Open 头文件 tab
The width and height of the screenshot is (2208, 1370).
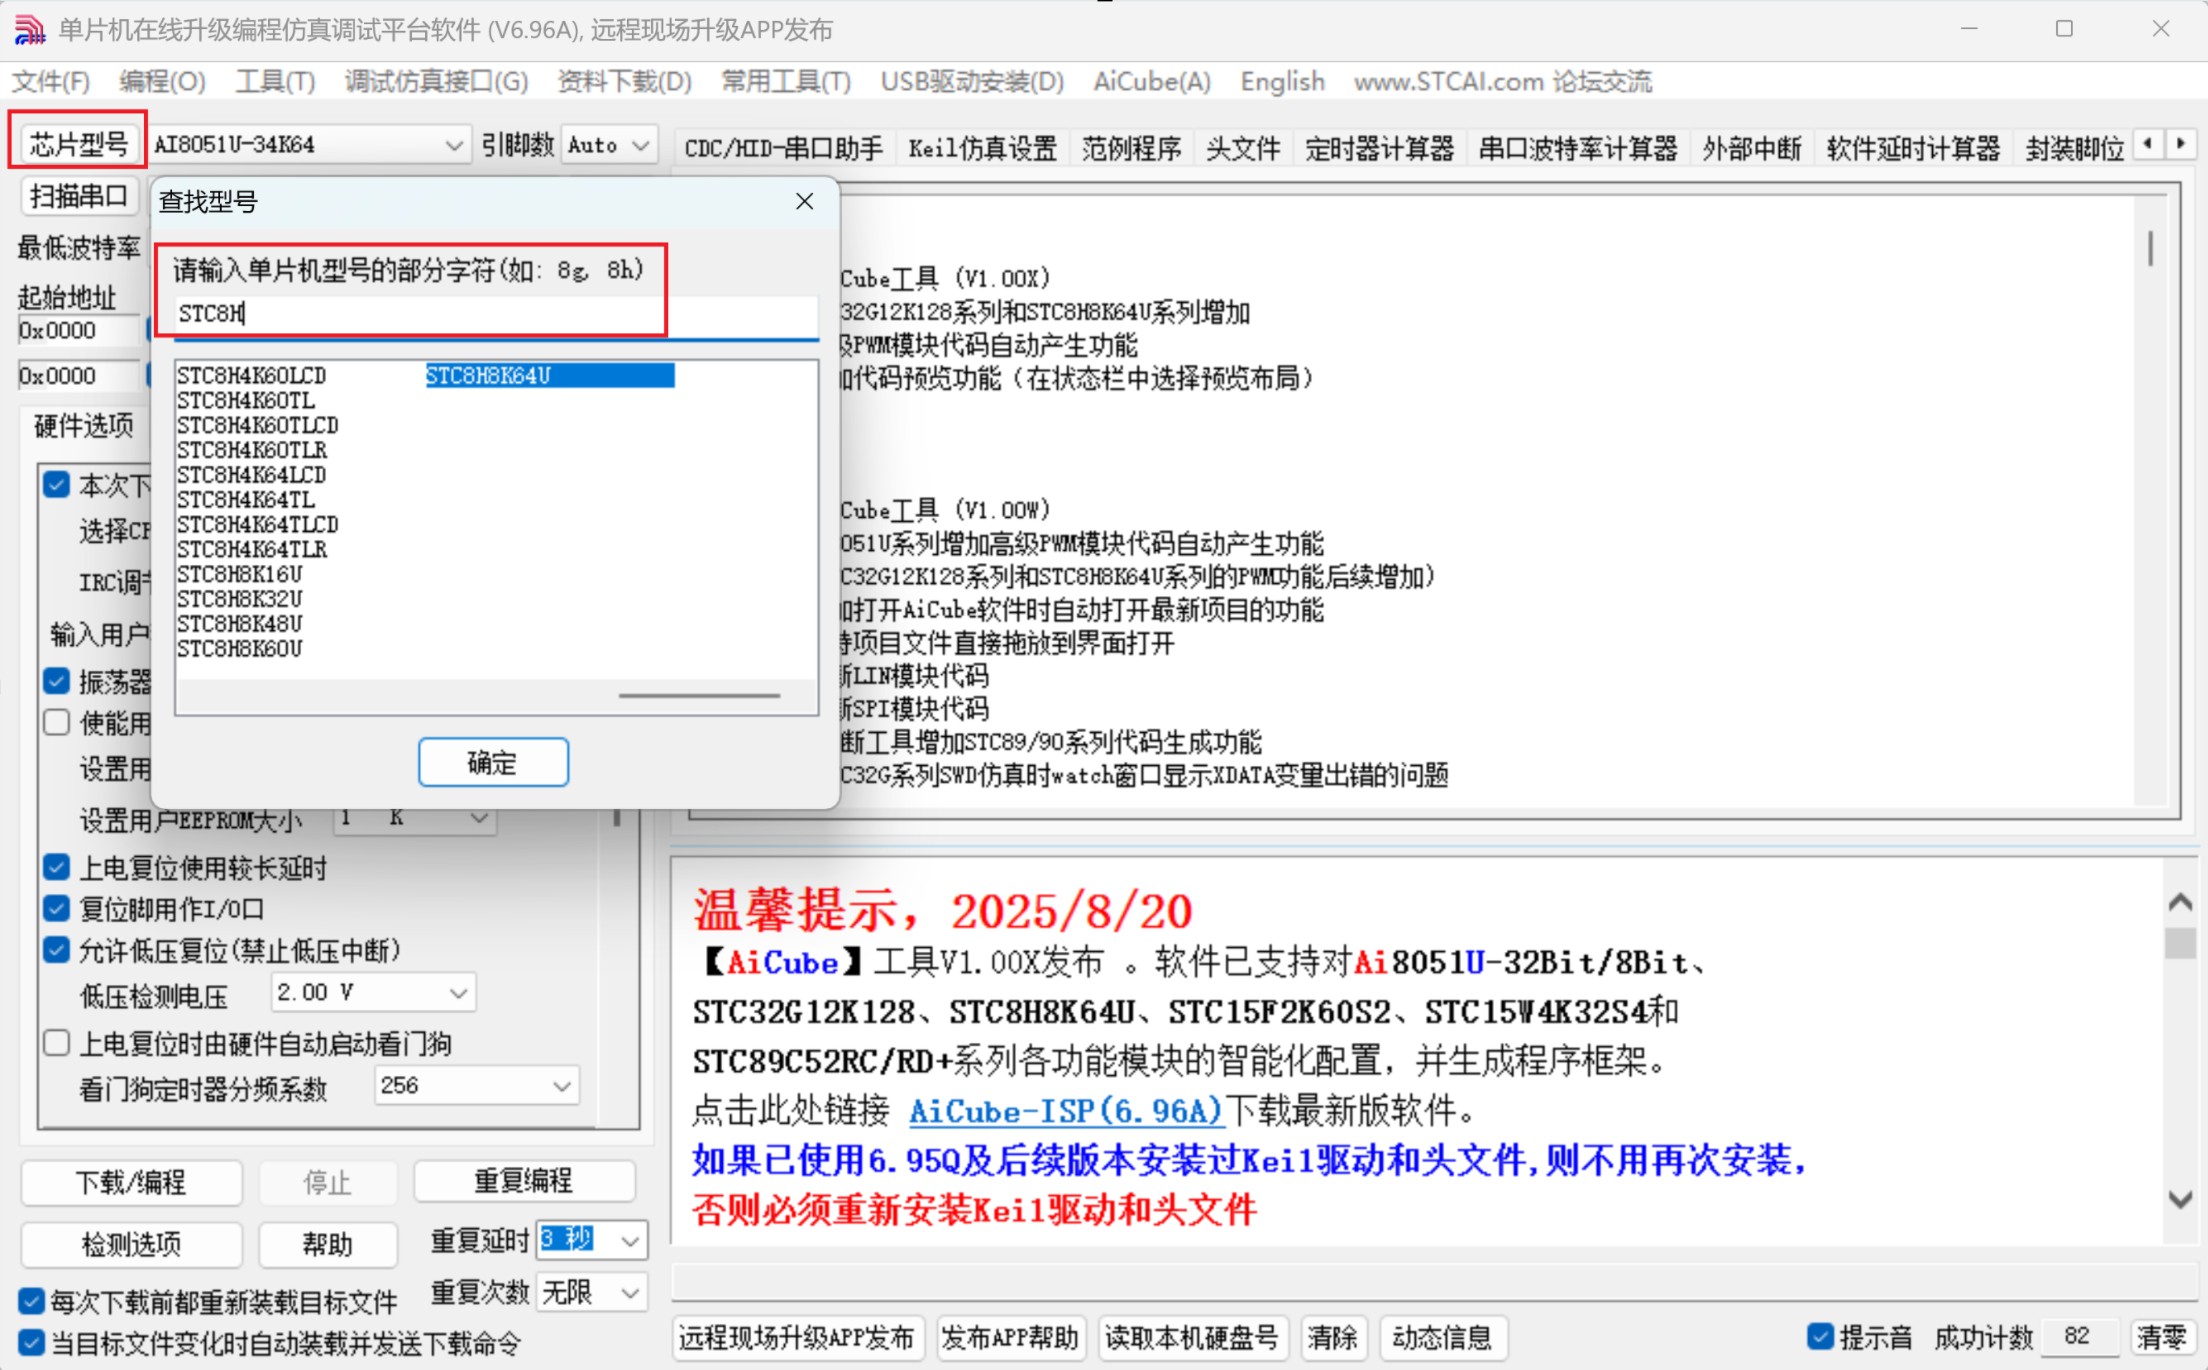(1242, 148)
